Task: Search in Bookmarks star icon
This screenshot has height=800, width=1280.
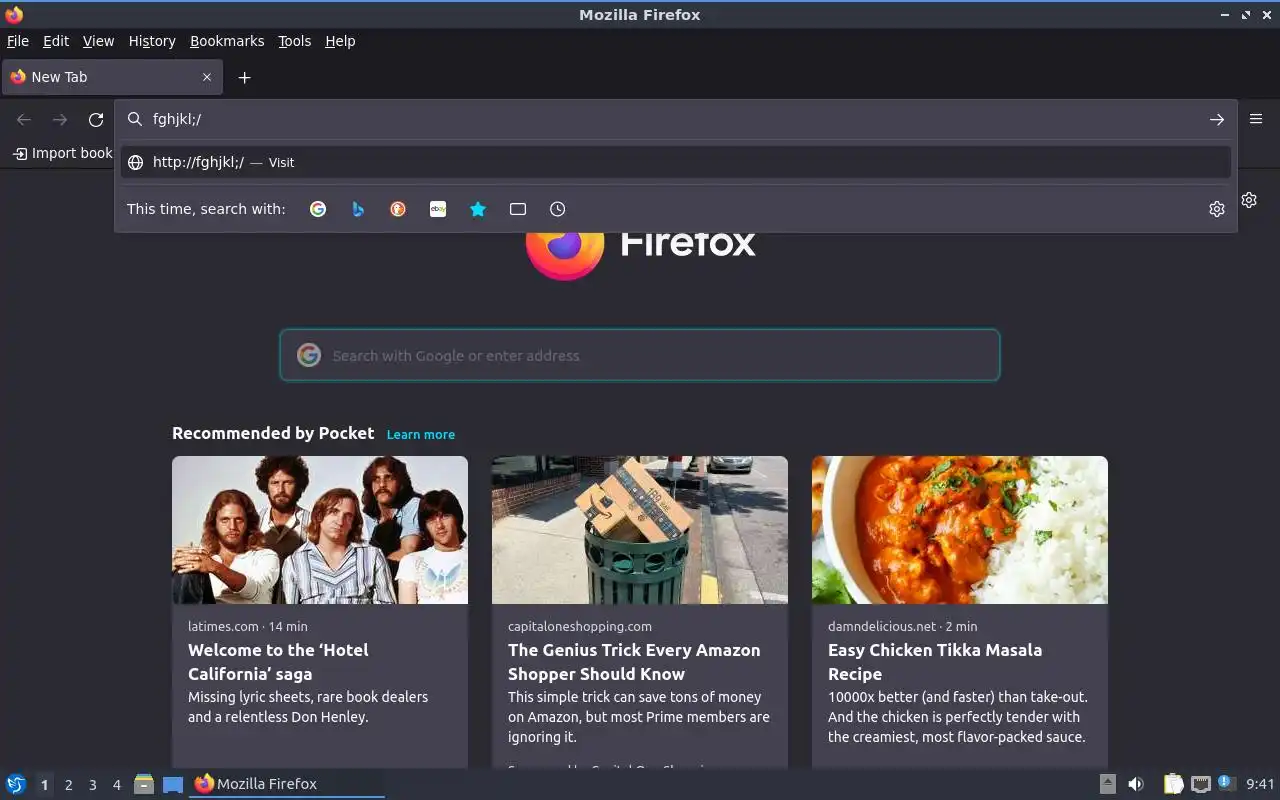Action: point(478,209)
